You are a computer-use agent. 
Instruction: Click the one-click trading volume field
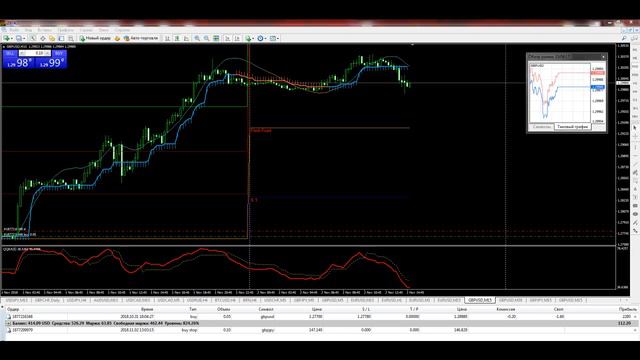[x=35, y=53]
